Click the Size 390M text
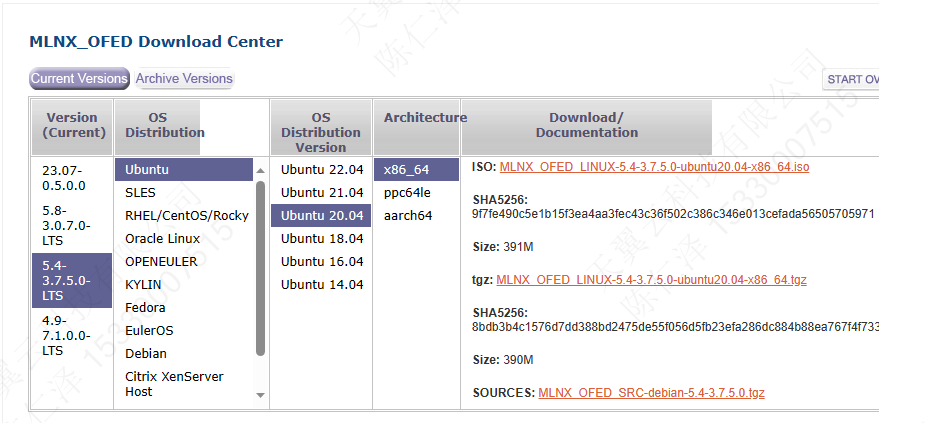The image size is (926, 423). [x=503, y=360]
